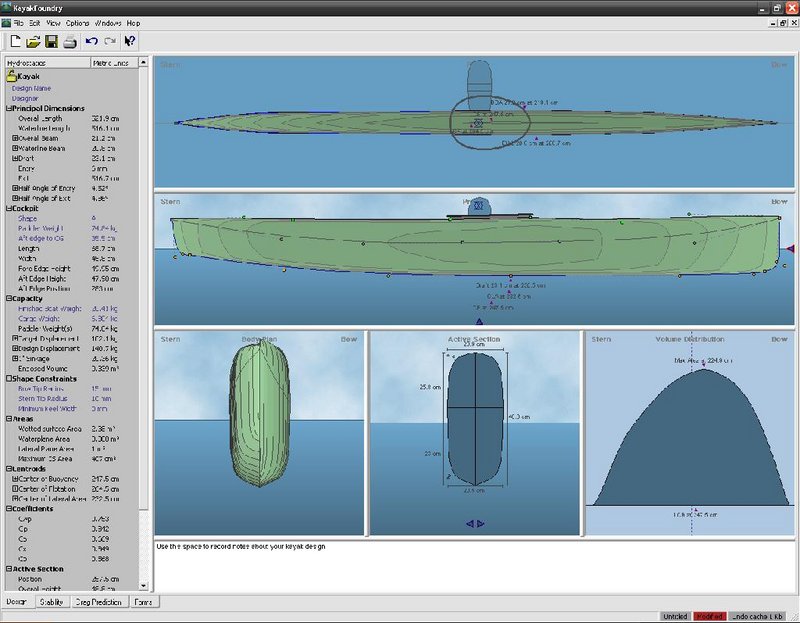Click the properties panel scroll-up arrow
This screenshot has width=800, height=623.
click(143, 62)
